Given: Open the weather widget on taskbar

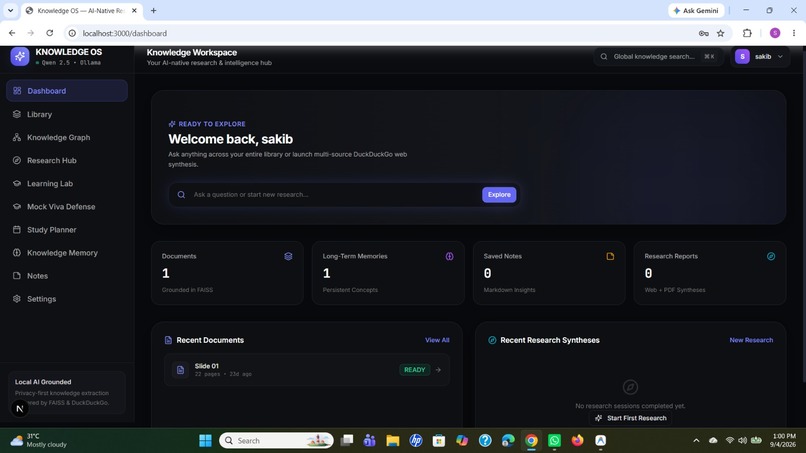Looking at the screenshot, I should coord(41,441).
